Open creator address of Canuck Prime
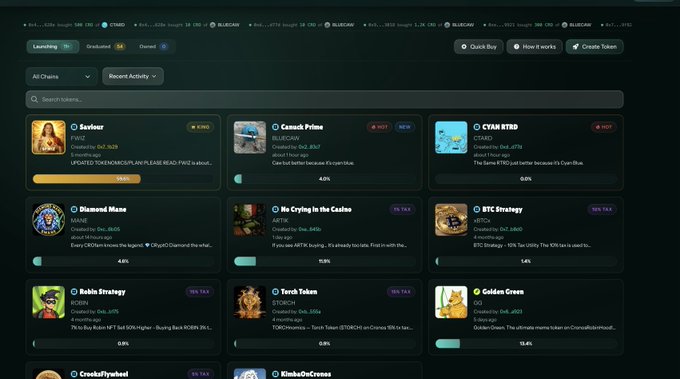Image resolution: width=680 pixels, height=379 pixels. 309,147
